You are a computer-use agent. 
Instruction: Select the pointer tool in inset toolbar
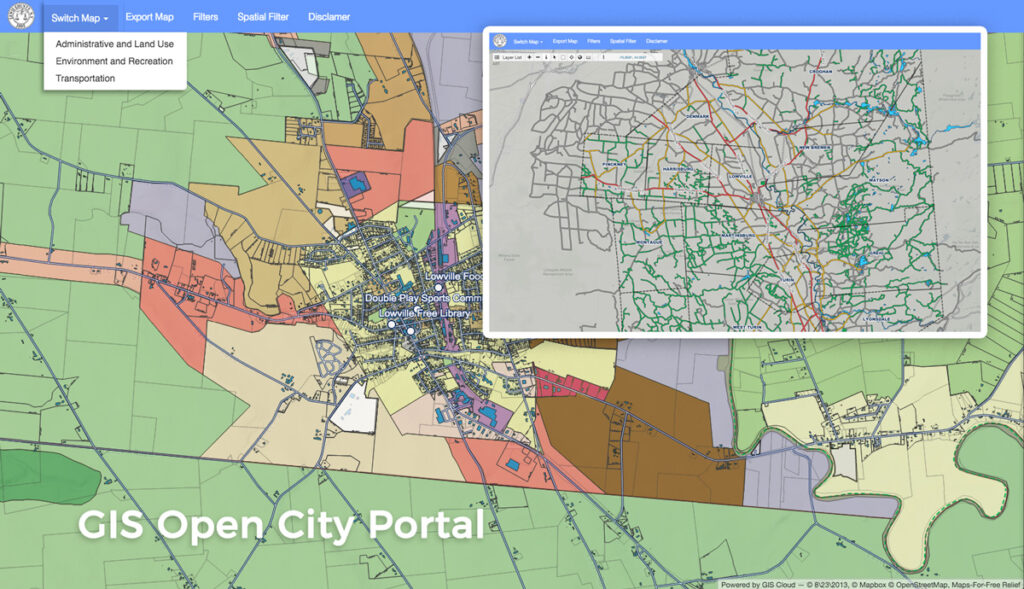pos(554,57)
